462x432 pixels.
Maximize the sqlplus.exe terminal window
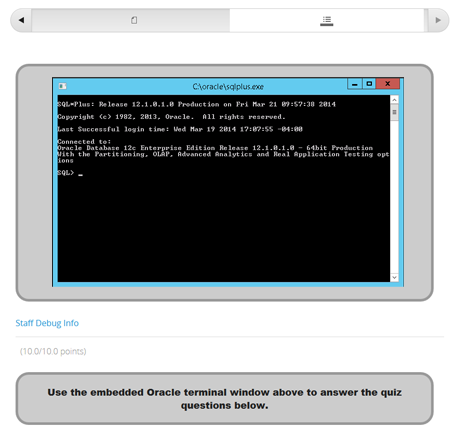[x=369, y=84]
